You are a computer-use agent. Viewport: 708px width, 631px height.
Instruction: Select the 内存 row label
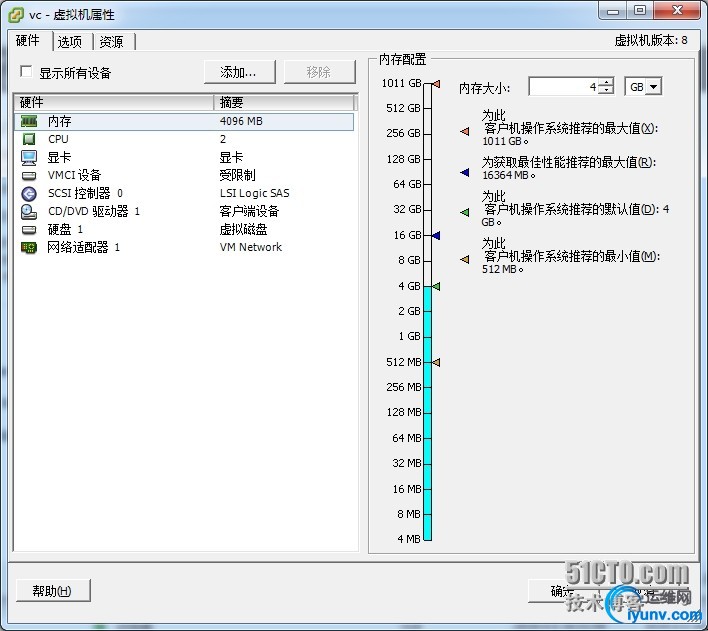pyautogui.click(x=60, y=121)
